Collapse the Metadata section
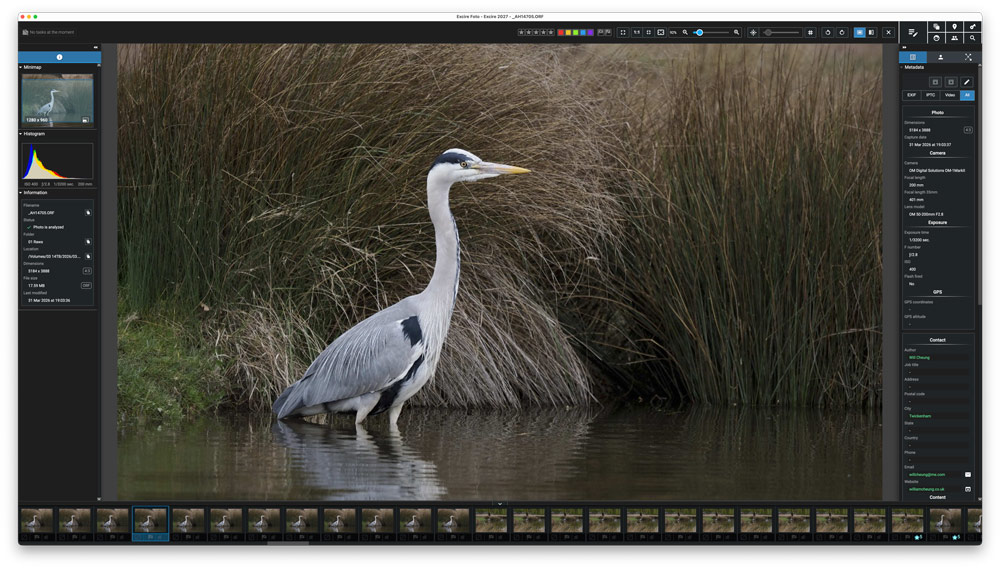The image size is (1000, 569). tap(902, 67)
